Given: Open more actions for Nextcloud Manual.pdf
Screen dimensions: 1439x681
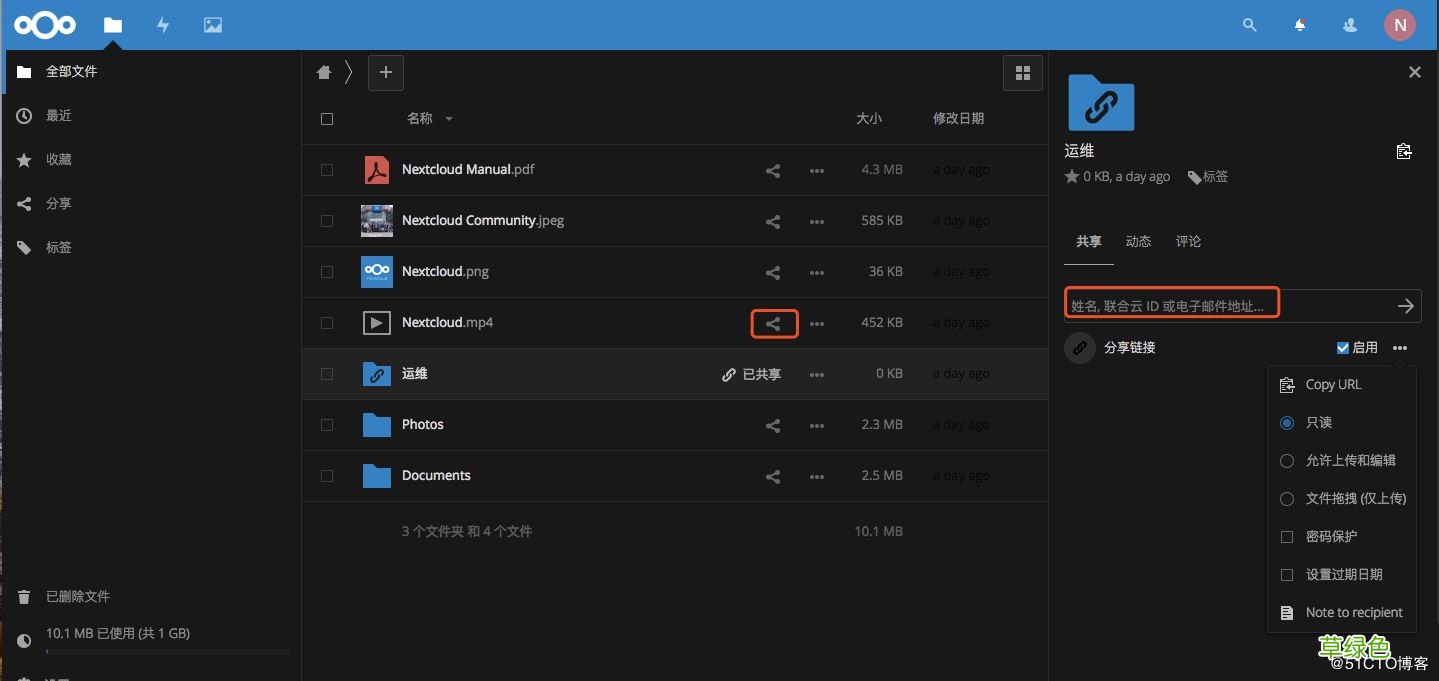Looking at the screenshot, I should (817, 170).
